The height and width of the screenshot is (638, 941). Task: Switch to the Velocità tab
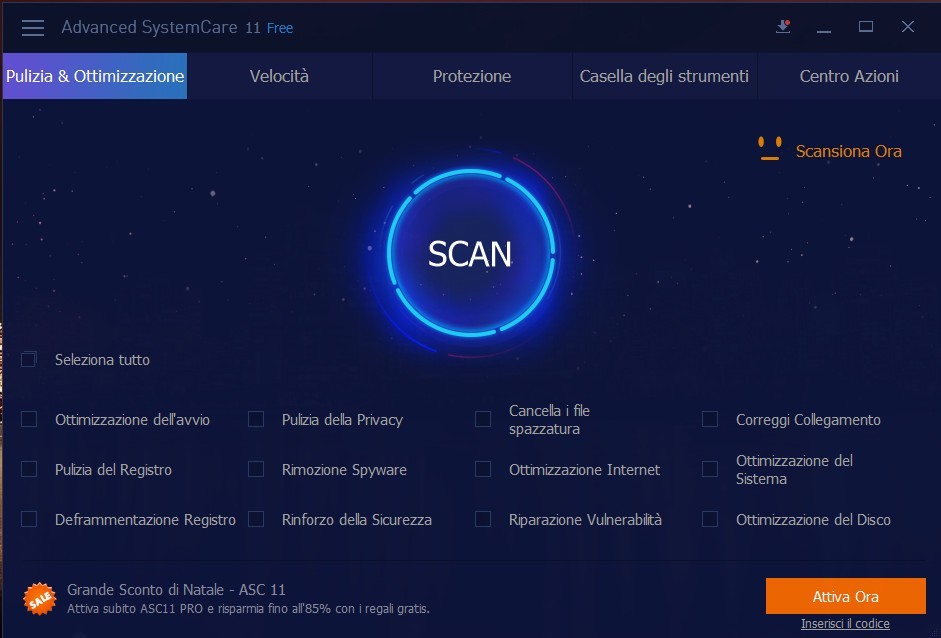(279, 76)
